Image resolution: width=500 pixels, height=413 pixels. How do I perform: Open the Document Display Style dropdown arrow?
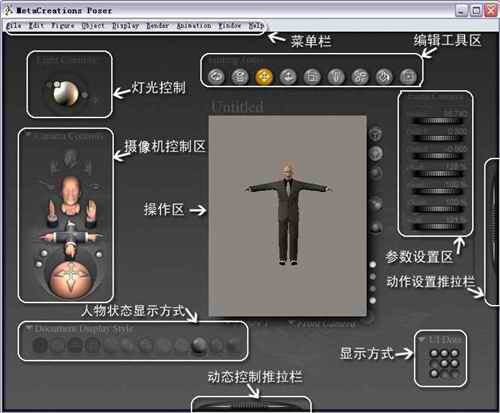point(29,328)
